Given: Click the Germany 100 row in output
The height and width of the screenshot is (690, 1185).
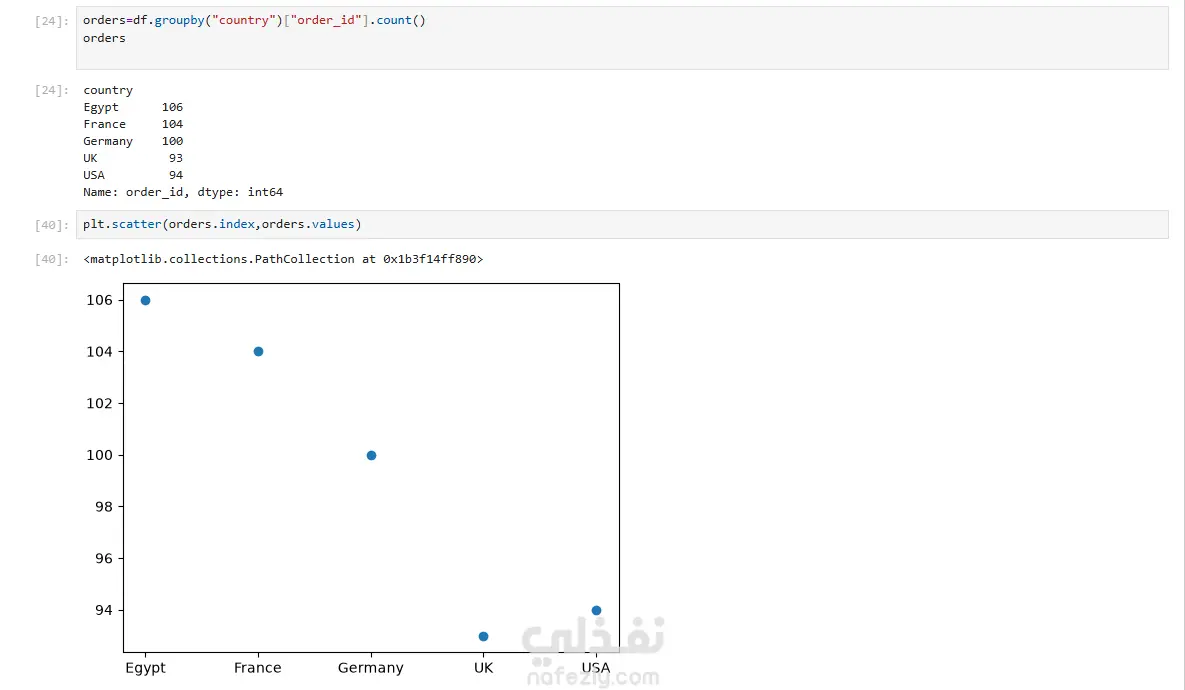Looking at the screenshot, I should [x=133, y=141].
